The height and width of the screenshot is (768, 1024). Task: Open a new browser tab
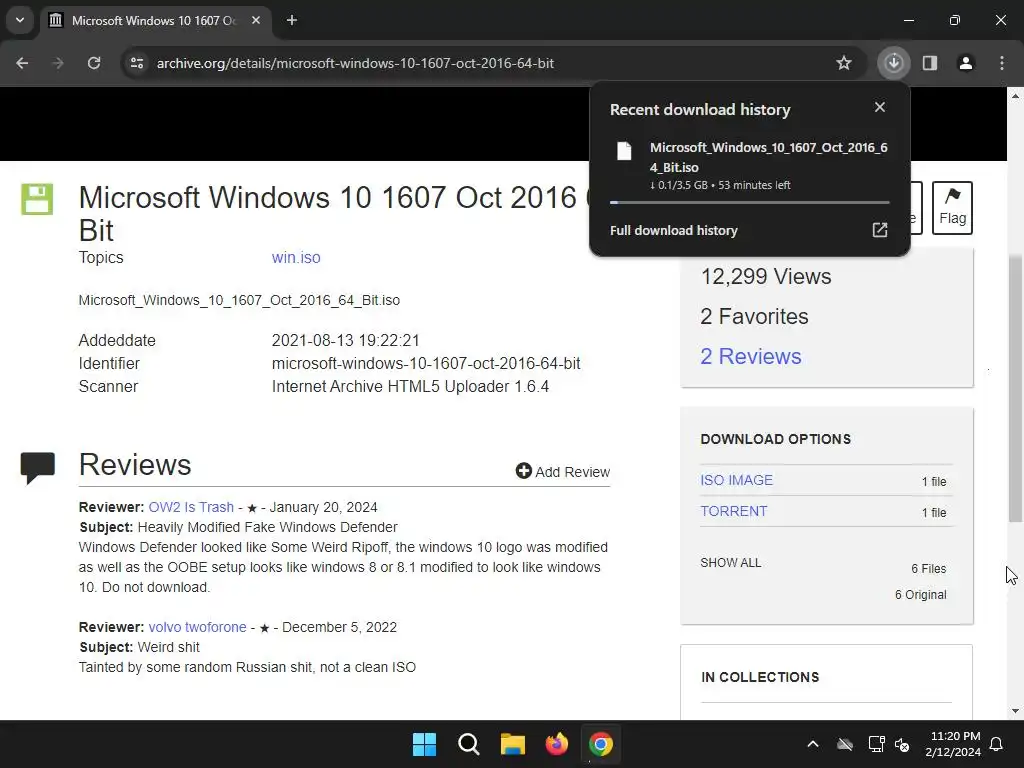click(x=292, y=20)
